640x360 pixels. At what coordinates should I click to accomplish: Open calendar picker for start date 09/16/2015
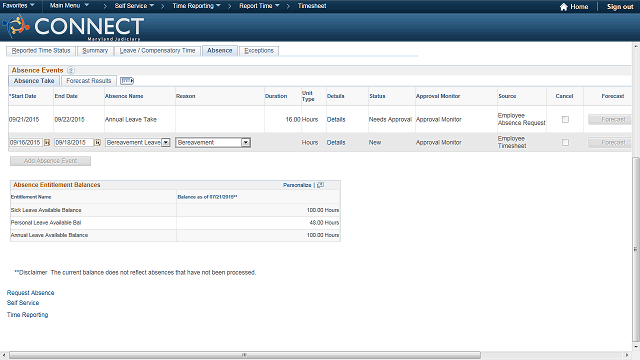pyautogui.click(x=47, y=142)
